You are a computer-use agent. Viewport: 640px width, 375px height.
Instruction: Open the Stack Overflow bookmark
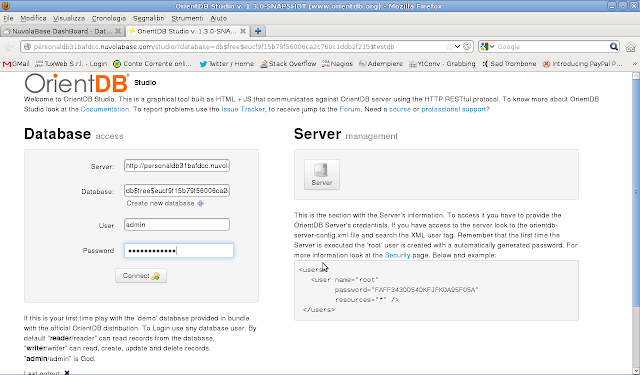pyautogui.click(x=288, y=64)
